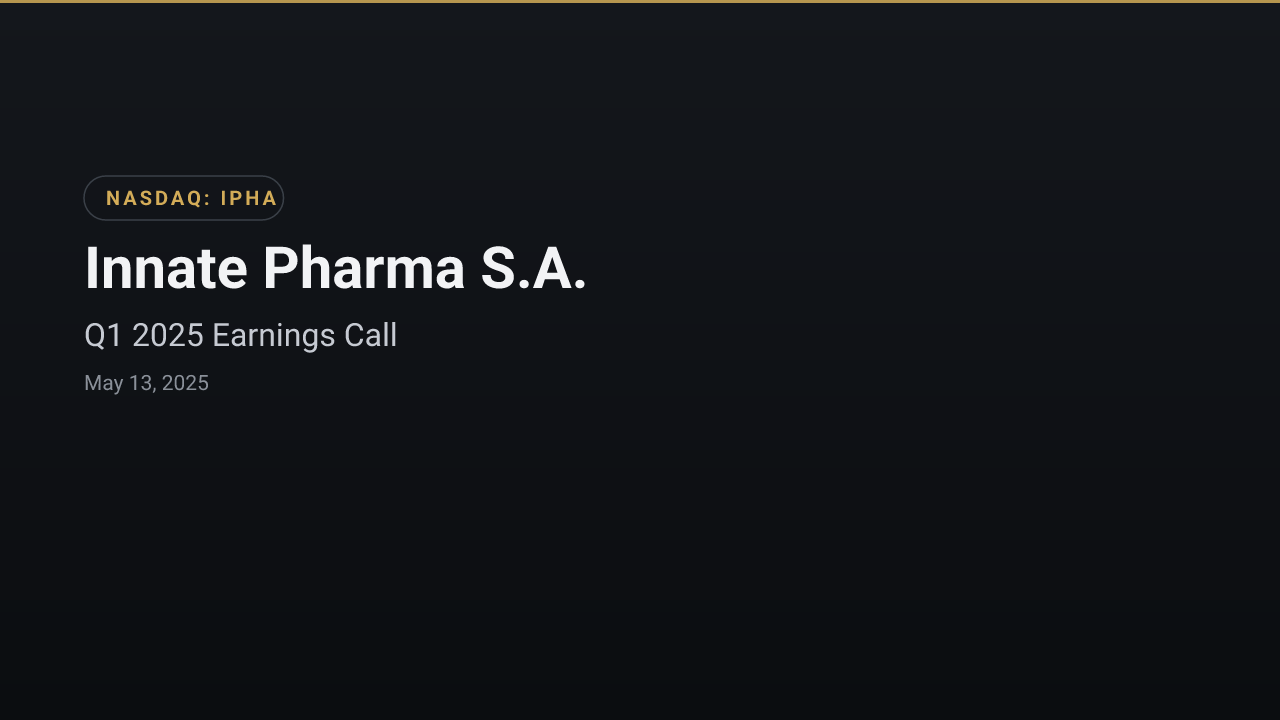Click the word Call in the subtitle
The width and height of the screenshot is (1280, 720).
371,335
